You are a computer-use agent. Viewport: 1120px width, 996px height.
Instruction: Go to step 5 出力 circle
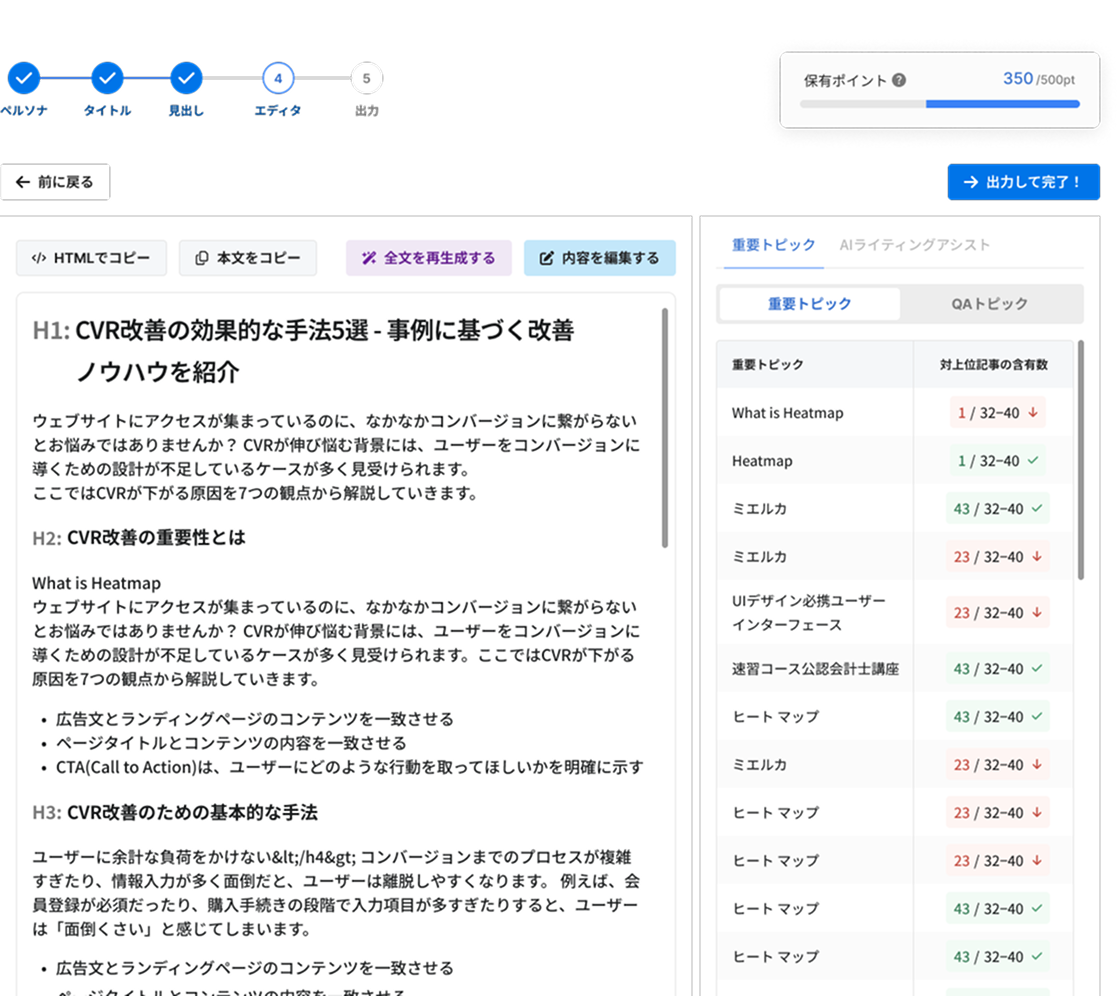tap(367, 77)
